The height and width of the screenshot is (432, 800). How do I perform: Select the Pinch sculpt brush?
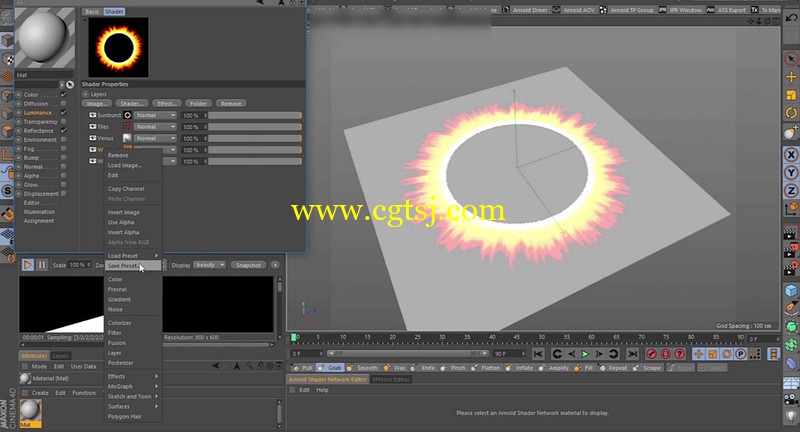click(453, 368)
